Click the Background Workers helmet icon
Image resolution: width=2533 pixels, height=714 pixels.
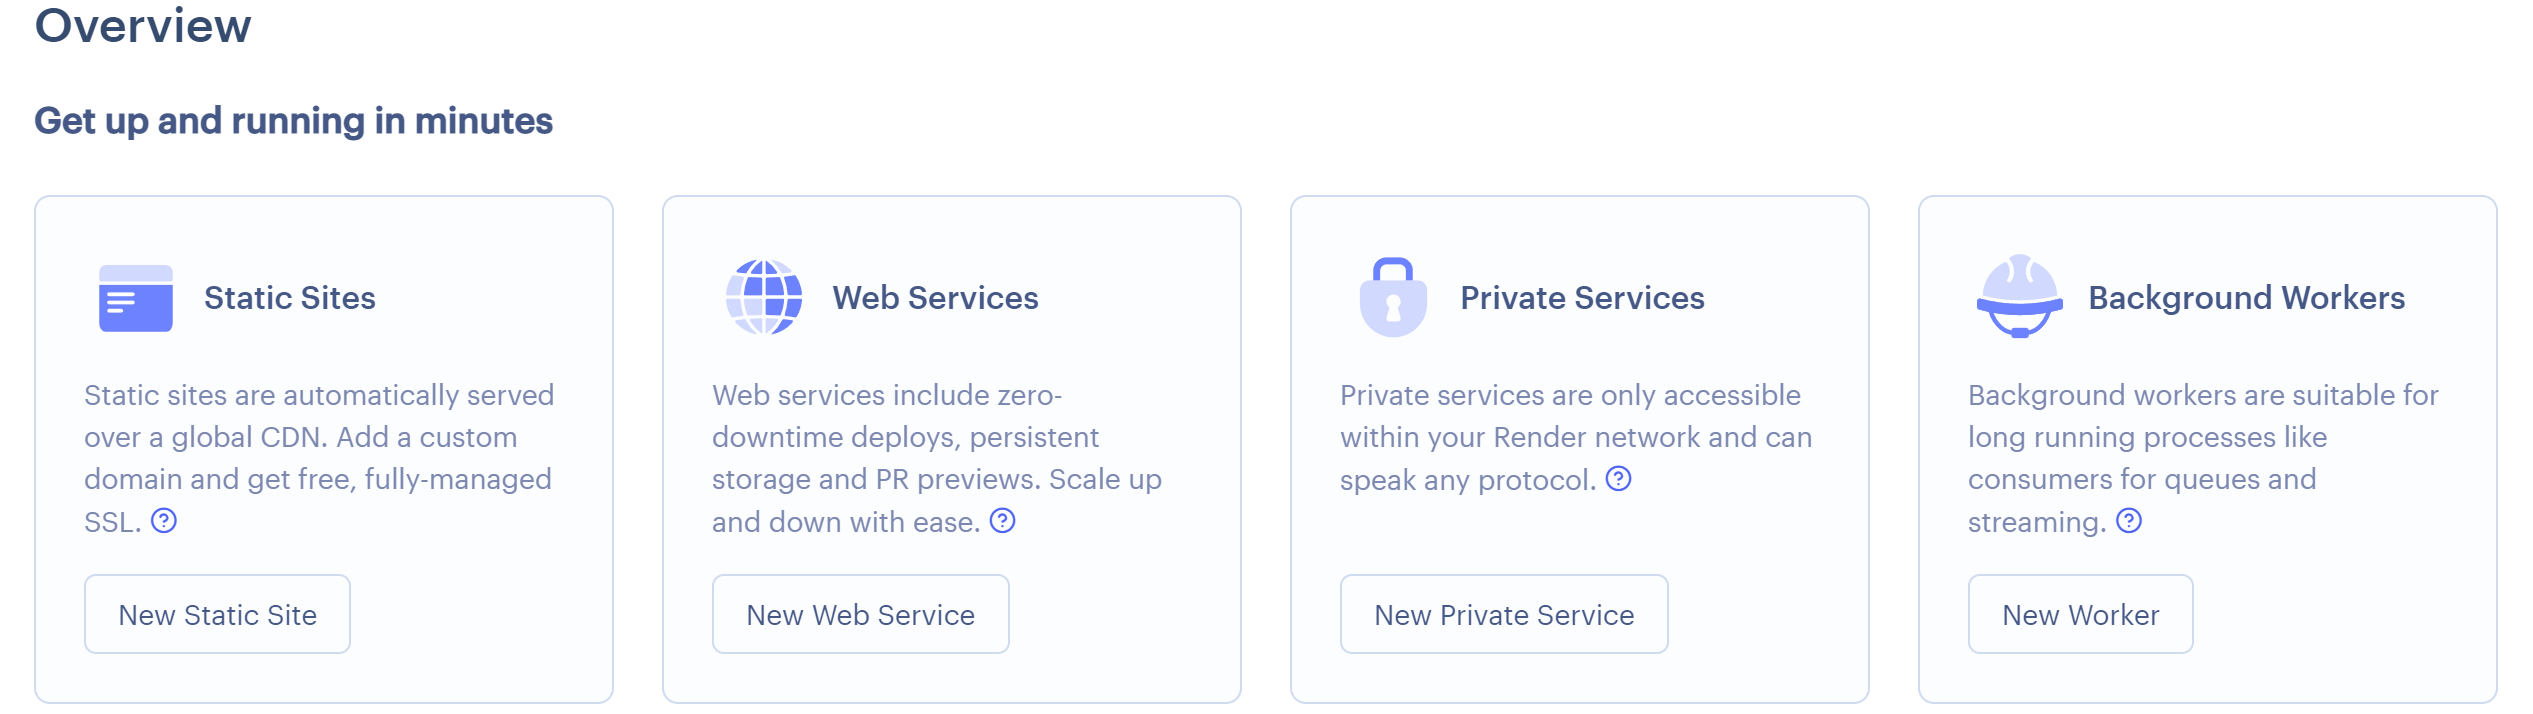coord(2020,298)
